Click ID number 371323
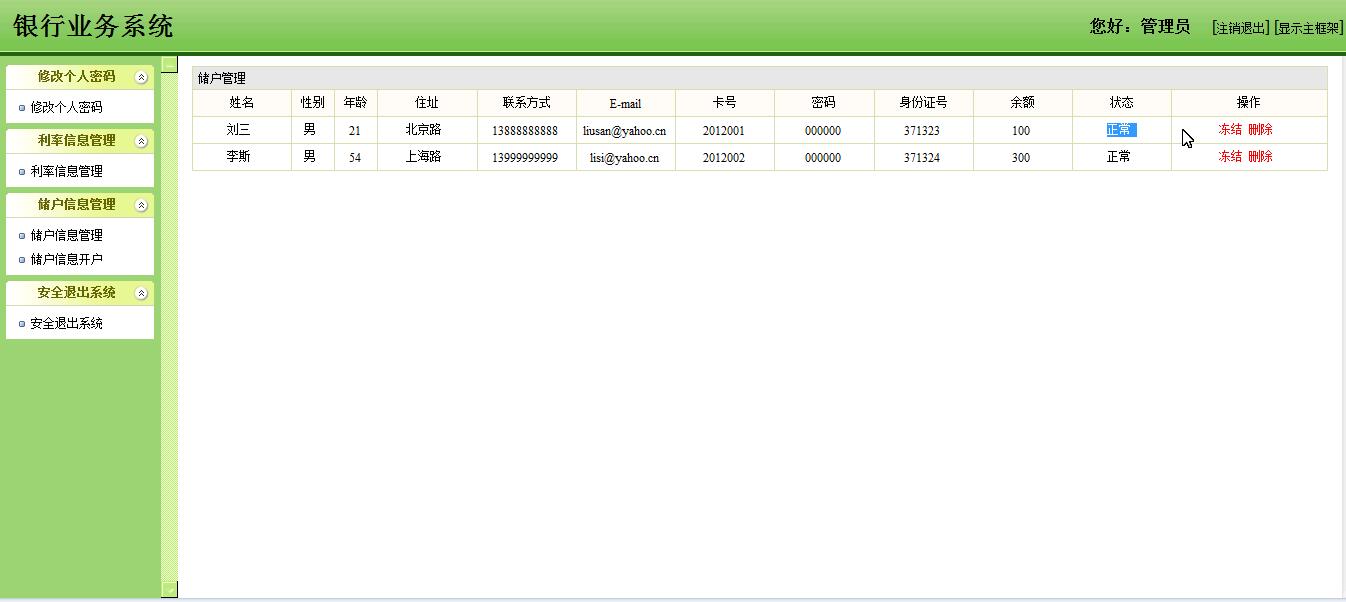 [922, 131]
